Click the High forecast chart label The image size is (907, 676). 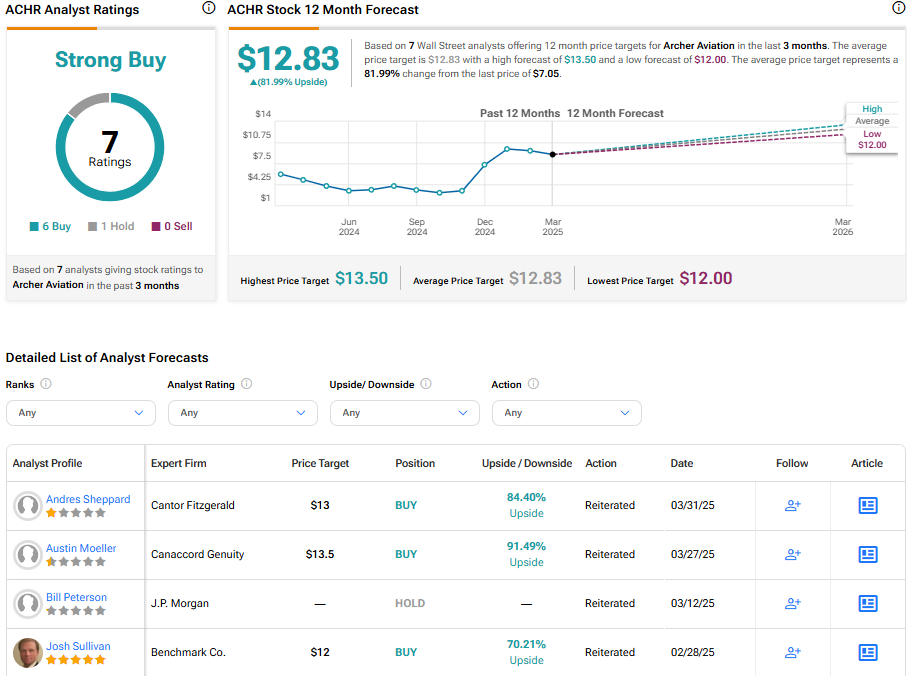872,109
